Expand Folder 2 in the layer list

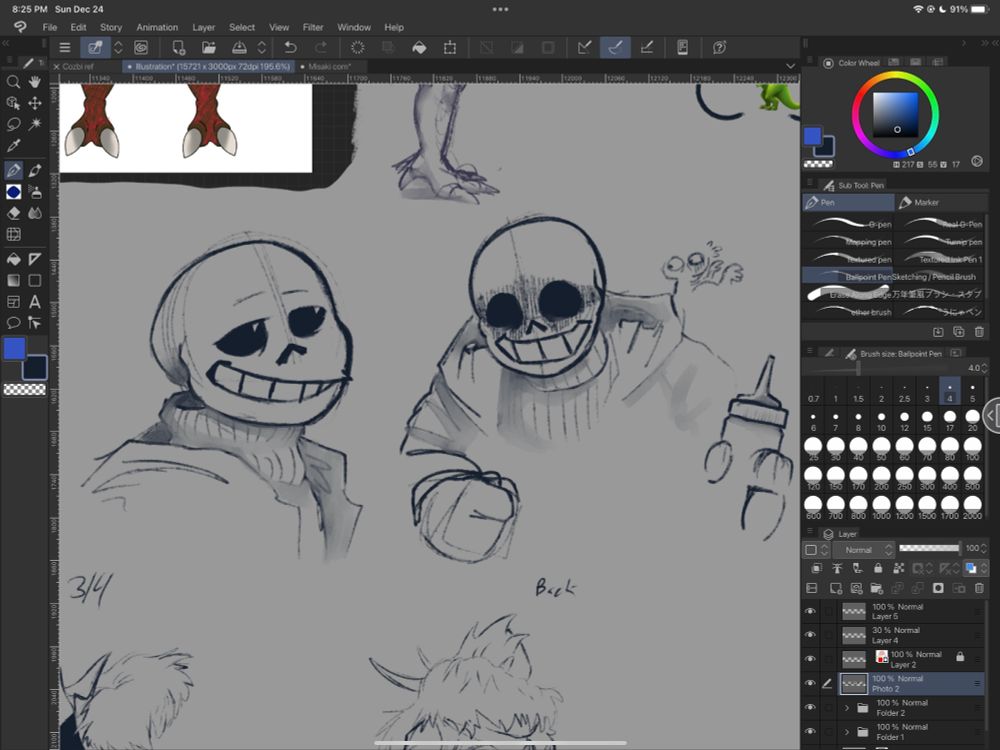(x=847, y=708)
